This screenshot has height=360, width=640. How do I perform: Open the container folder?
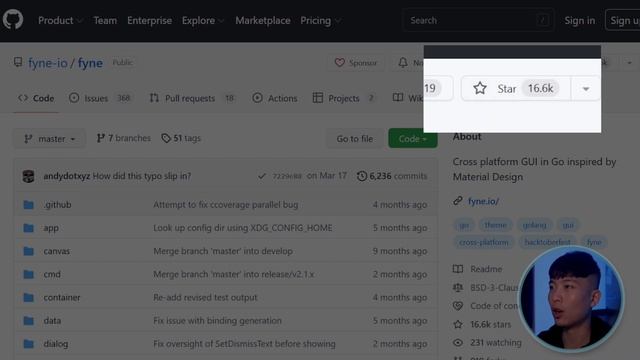[62, 298]
